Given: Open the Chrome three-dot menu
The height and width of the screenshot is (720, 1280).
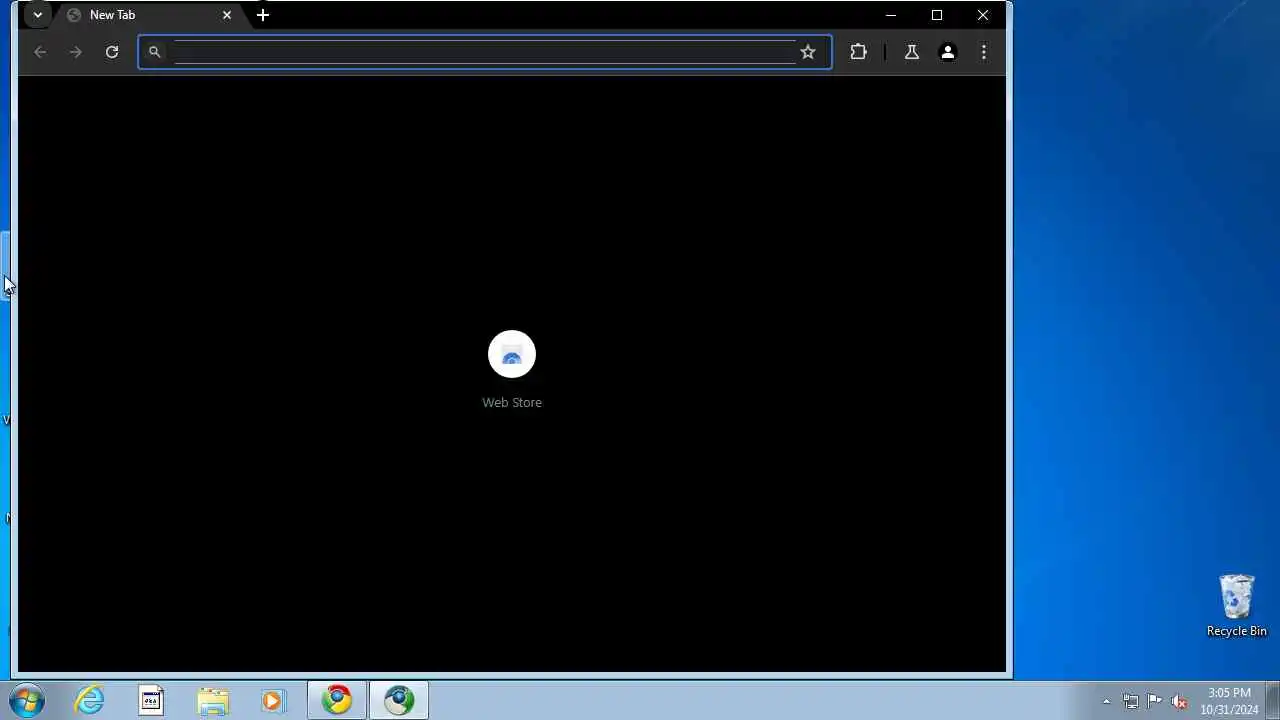Looking at the screenshot, I should pyautogui.click(x=984, y=52).
